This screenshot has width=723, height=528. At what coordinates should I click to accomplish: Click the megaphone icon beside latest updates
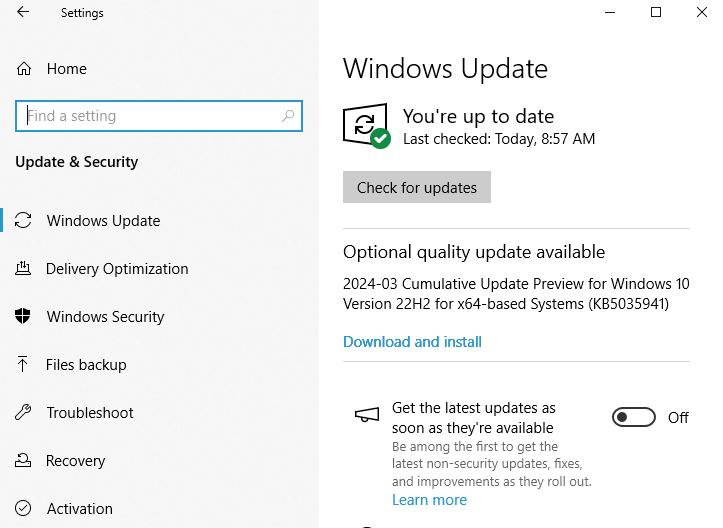(367, 415)
